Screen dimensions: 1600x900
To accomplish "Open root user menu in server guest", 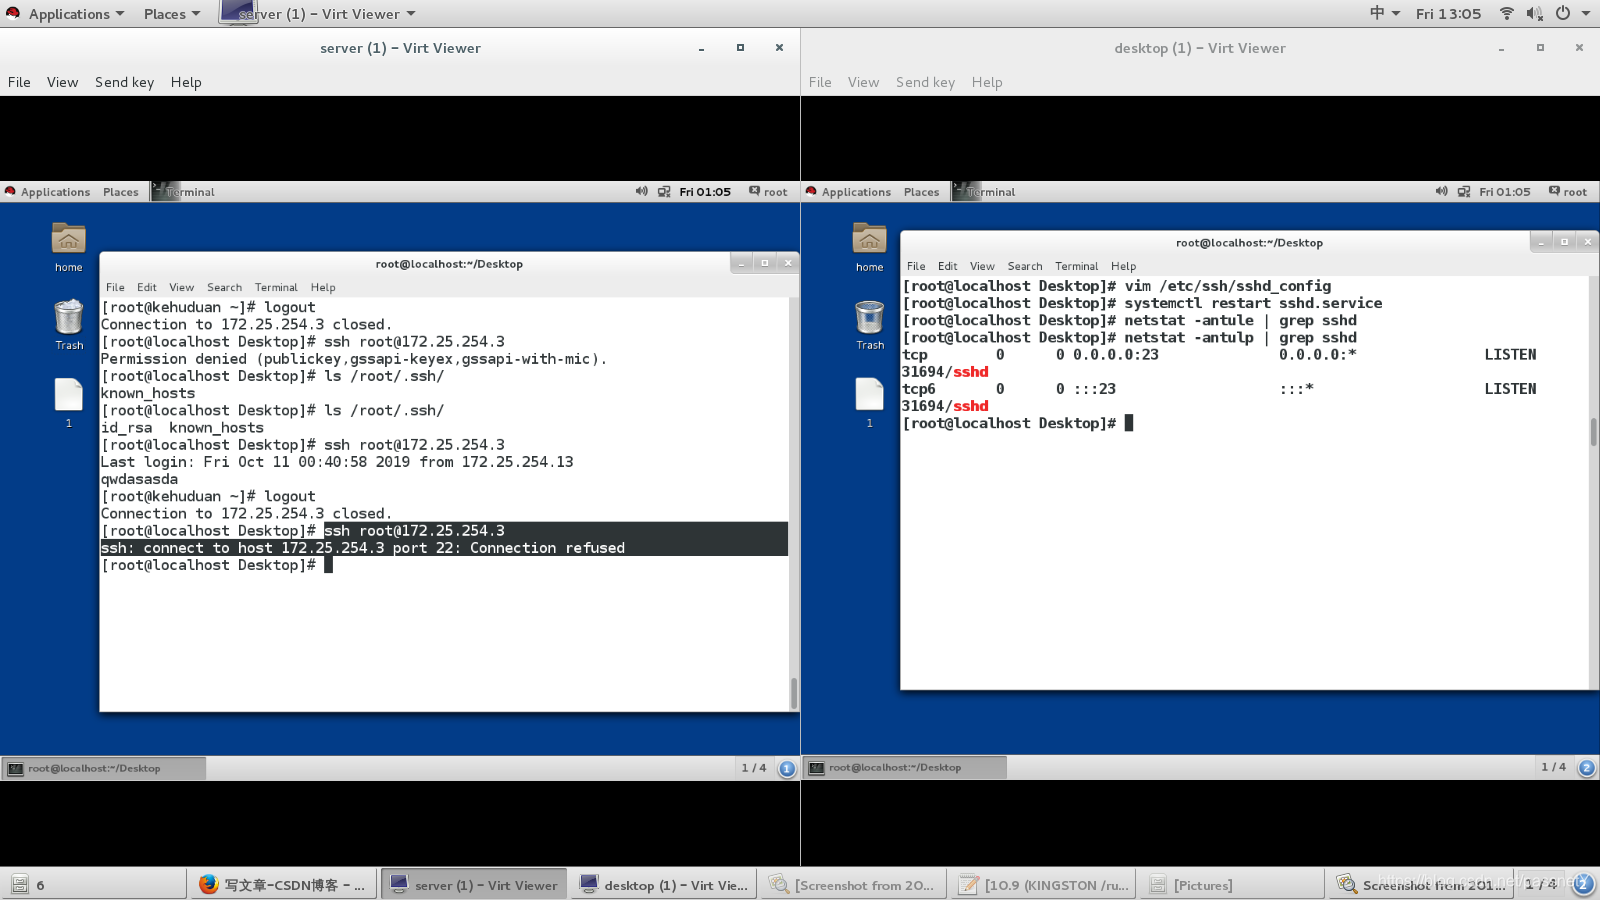I will [x=768, y=191].
